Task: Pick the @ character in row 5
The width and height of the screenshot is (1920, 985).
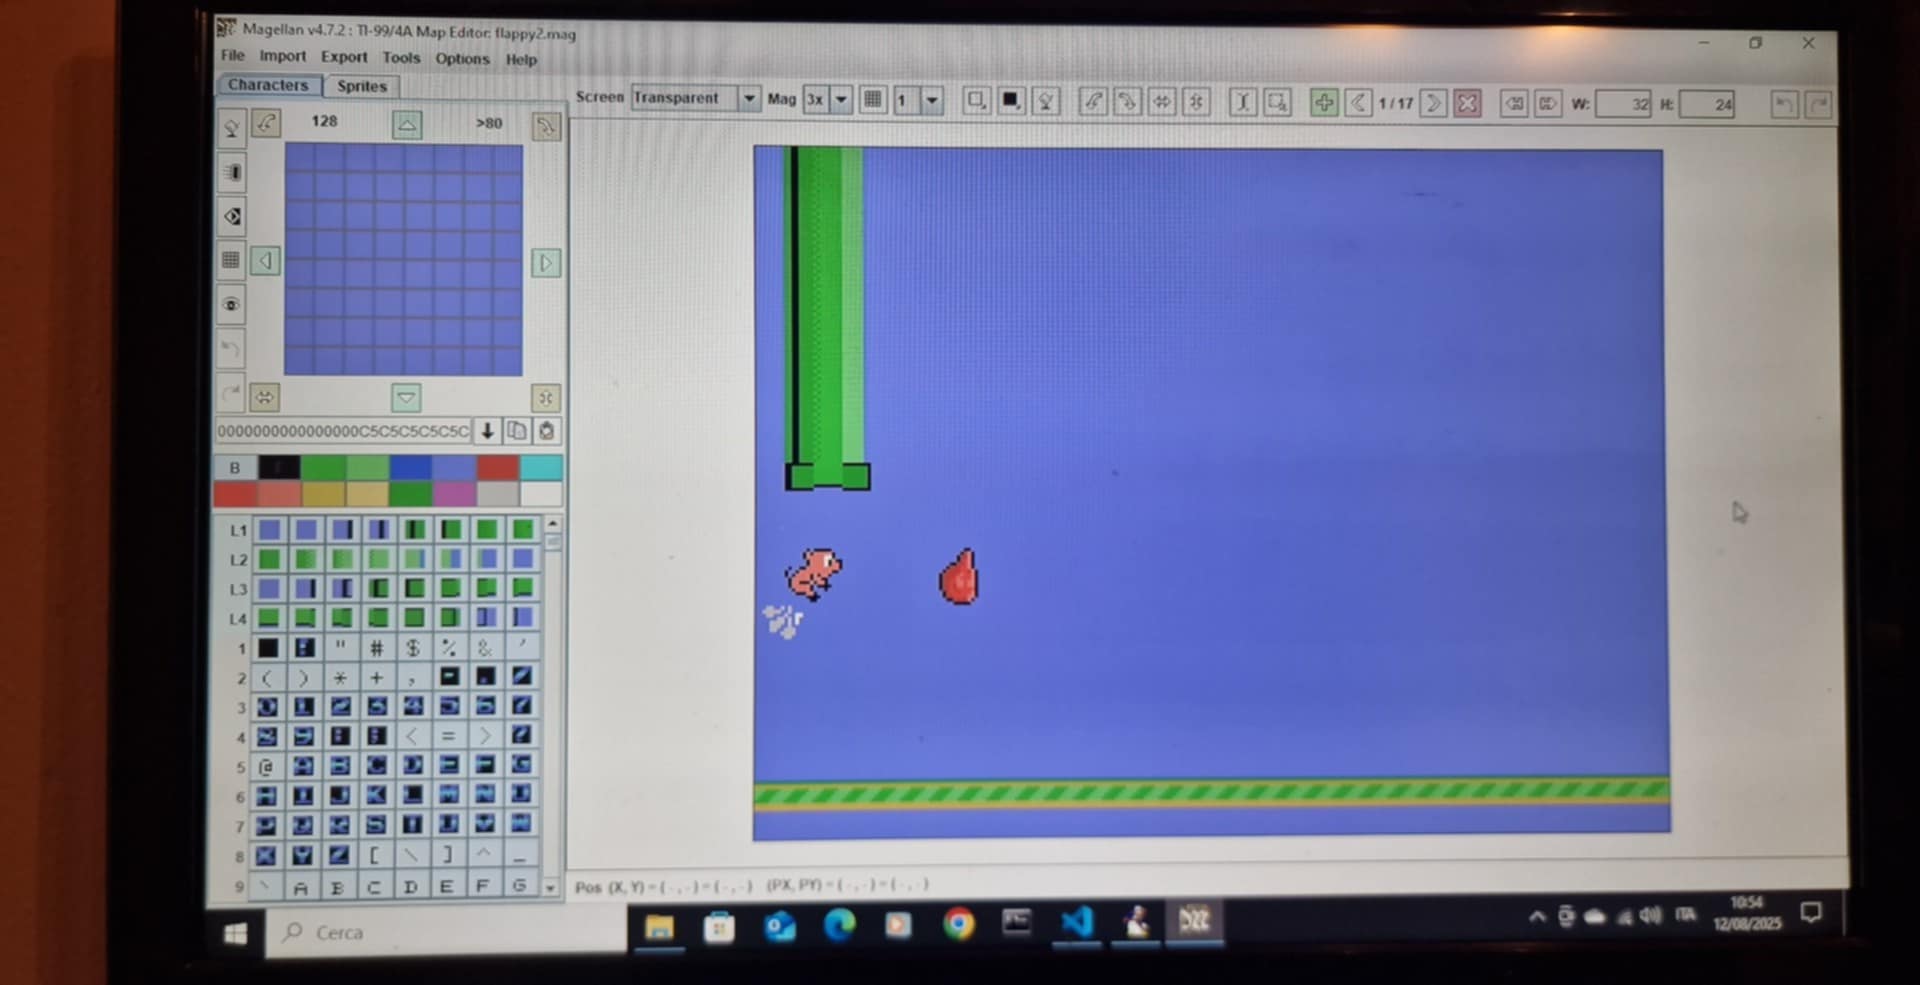Action: pyautogui.click(x=266, y=767)
